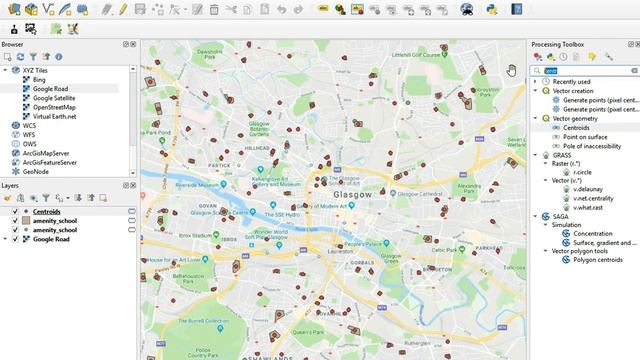Open the help contents icon
Image resolution: width=640 pixels, height=360 pixels.
point(517,9)
